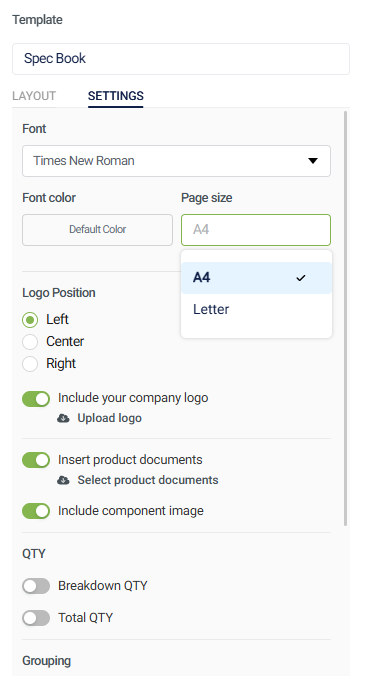The width and height of the screenshot is (365, 676).
Task: Click the Spec Book template name field
Action: [181, 59]
